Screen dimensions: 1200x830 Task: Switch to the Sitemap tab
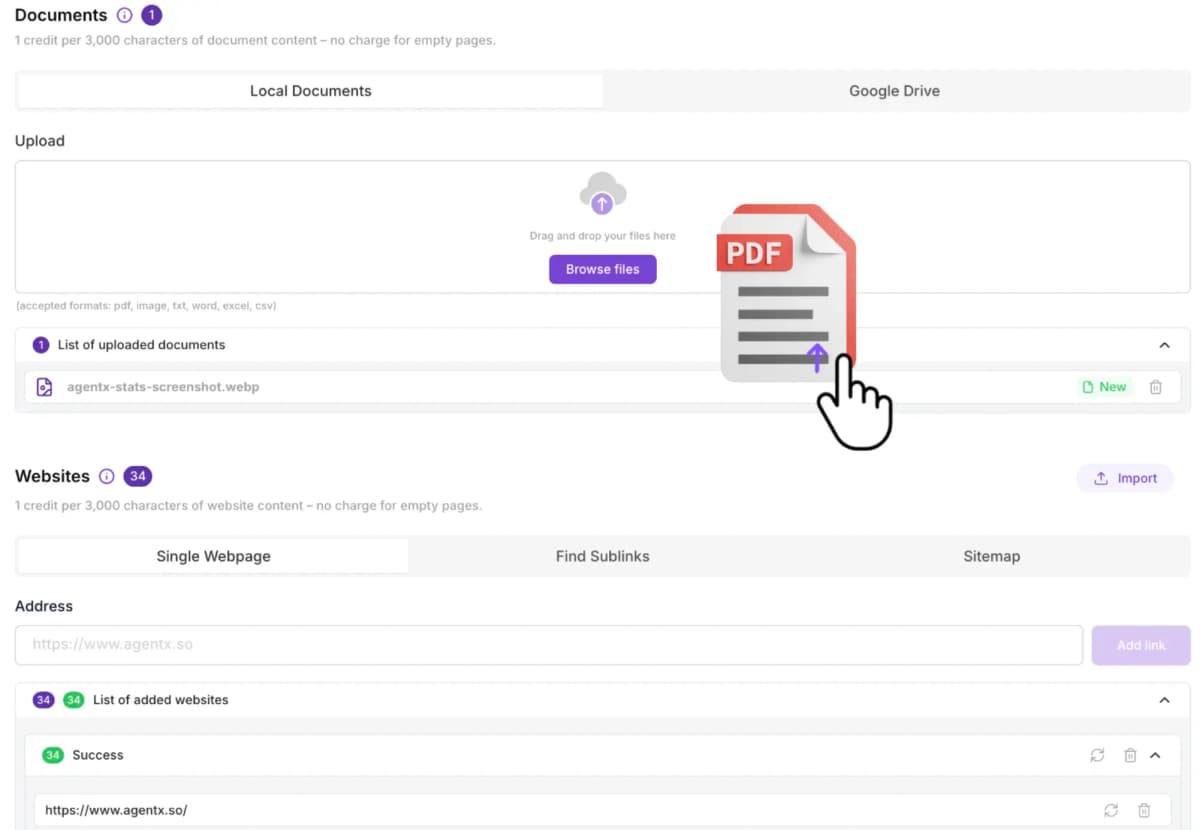point(991,556)
